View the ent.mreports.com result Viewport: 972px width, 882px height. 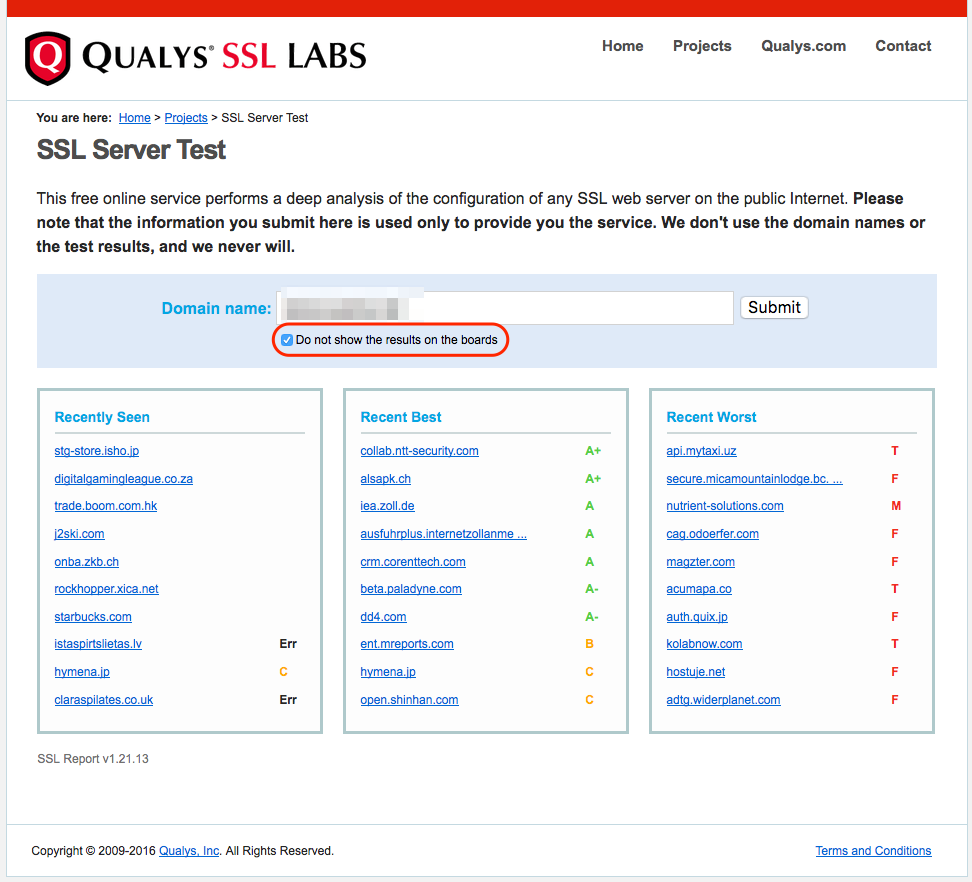(x=407, y=644)
